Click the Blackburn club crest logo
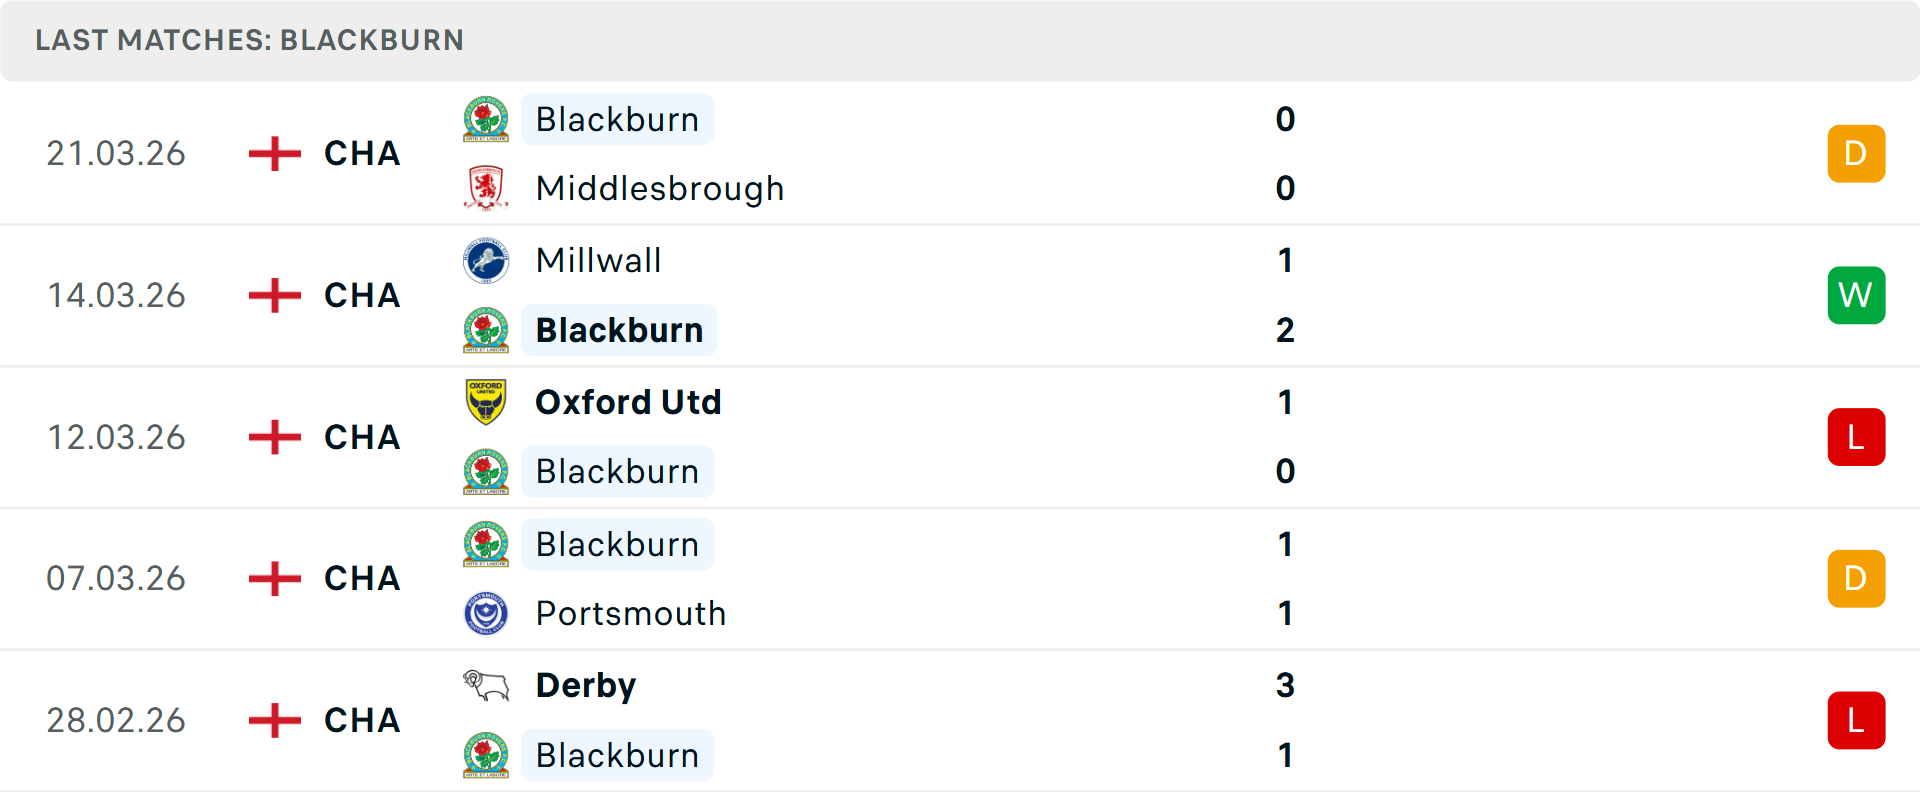This screenshot has height=792, width=1920. (486, 119)
